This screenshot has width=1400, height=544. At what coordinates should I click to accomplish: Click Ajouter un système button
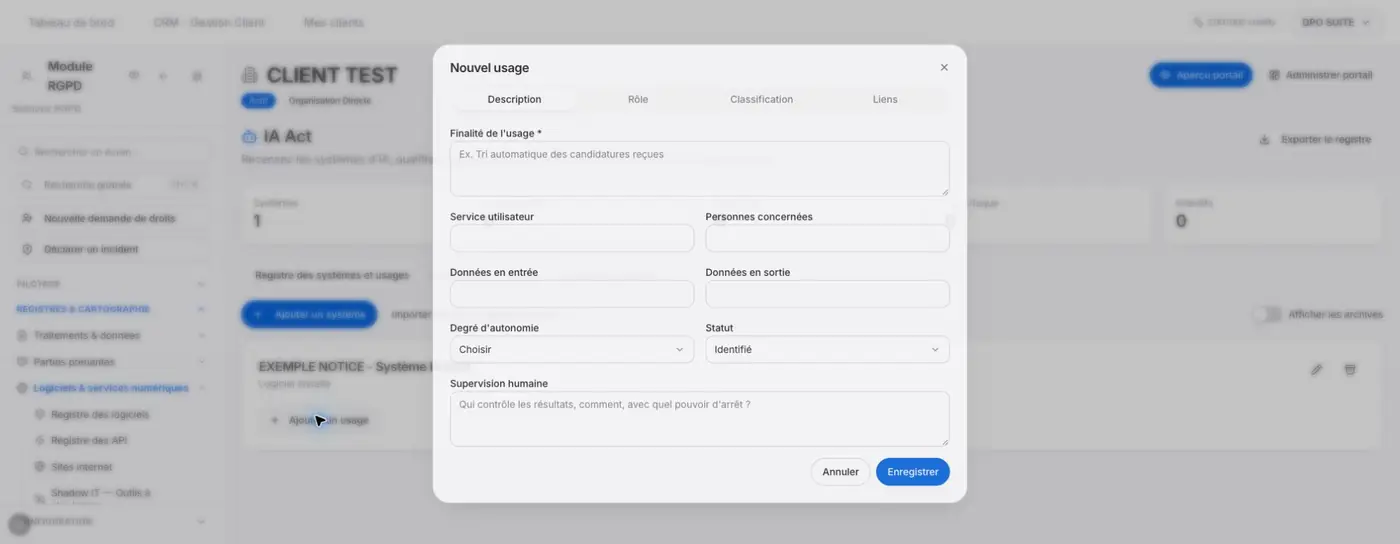click(309, 314)
